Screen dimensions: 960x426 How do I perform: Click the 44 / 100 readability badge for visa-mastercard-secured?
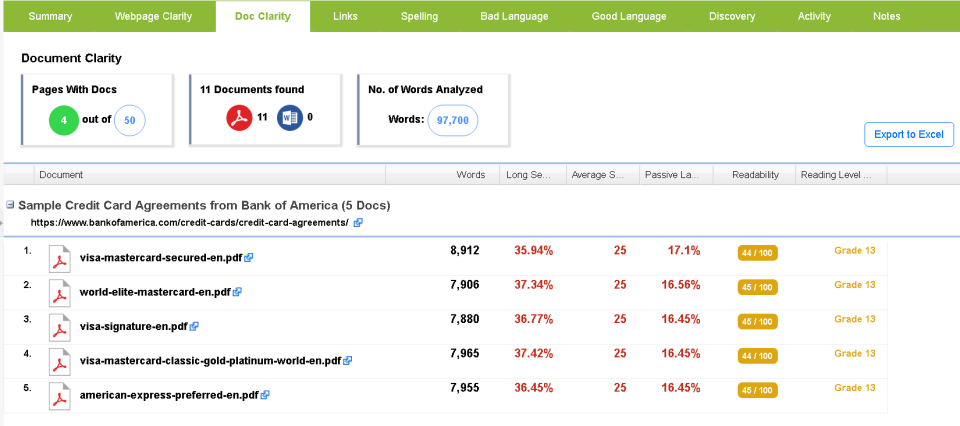click(x=757, y=253)
